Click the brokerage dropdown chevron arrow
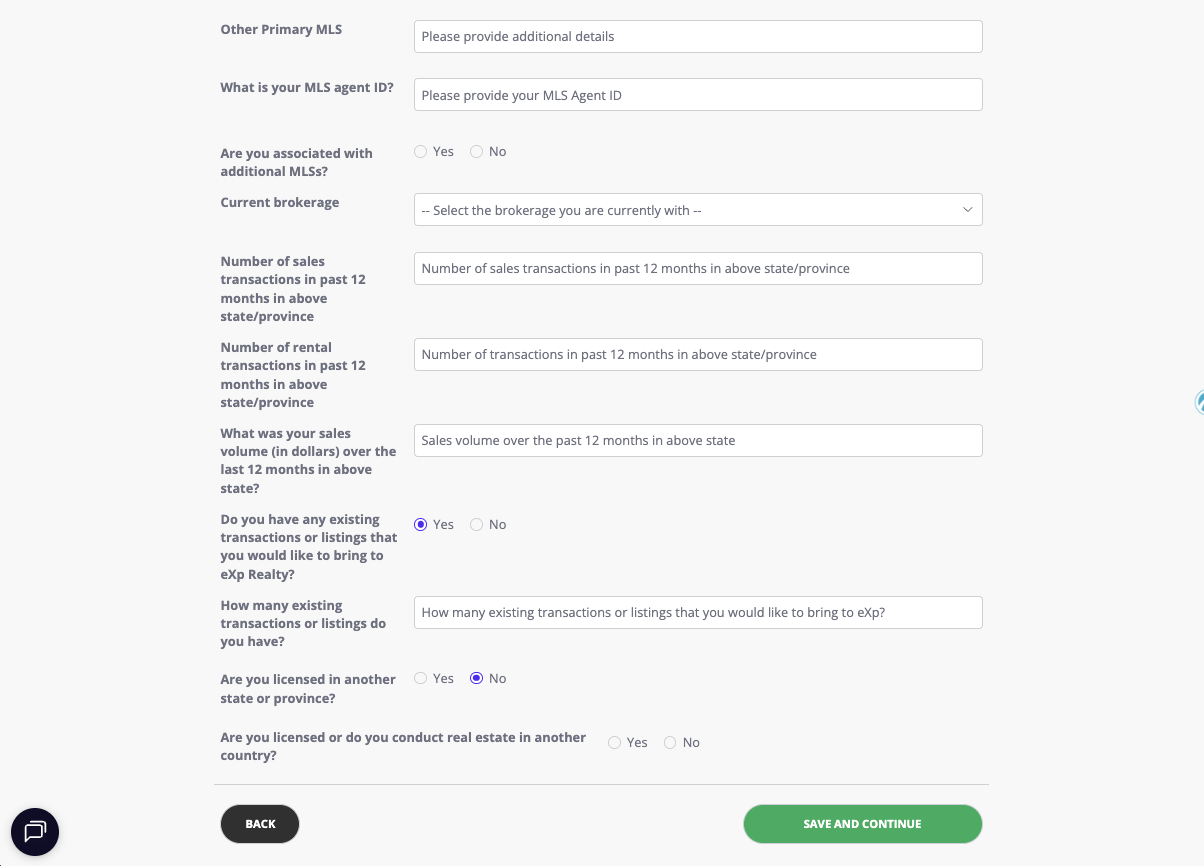Viewport: 1204px width, 866px height. tap(967, 210)
